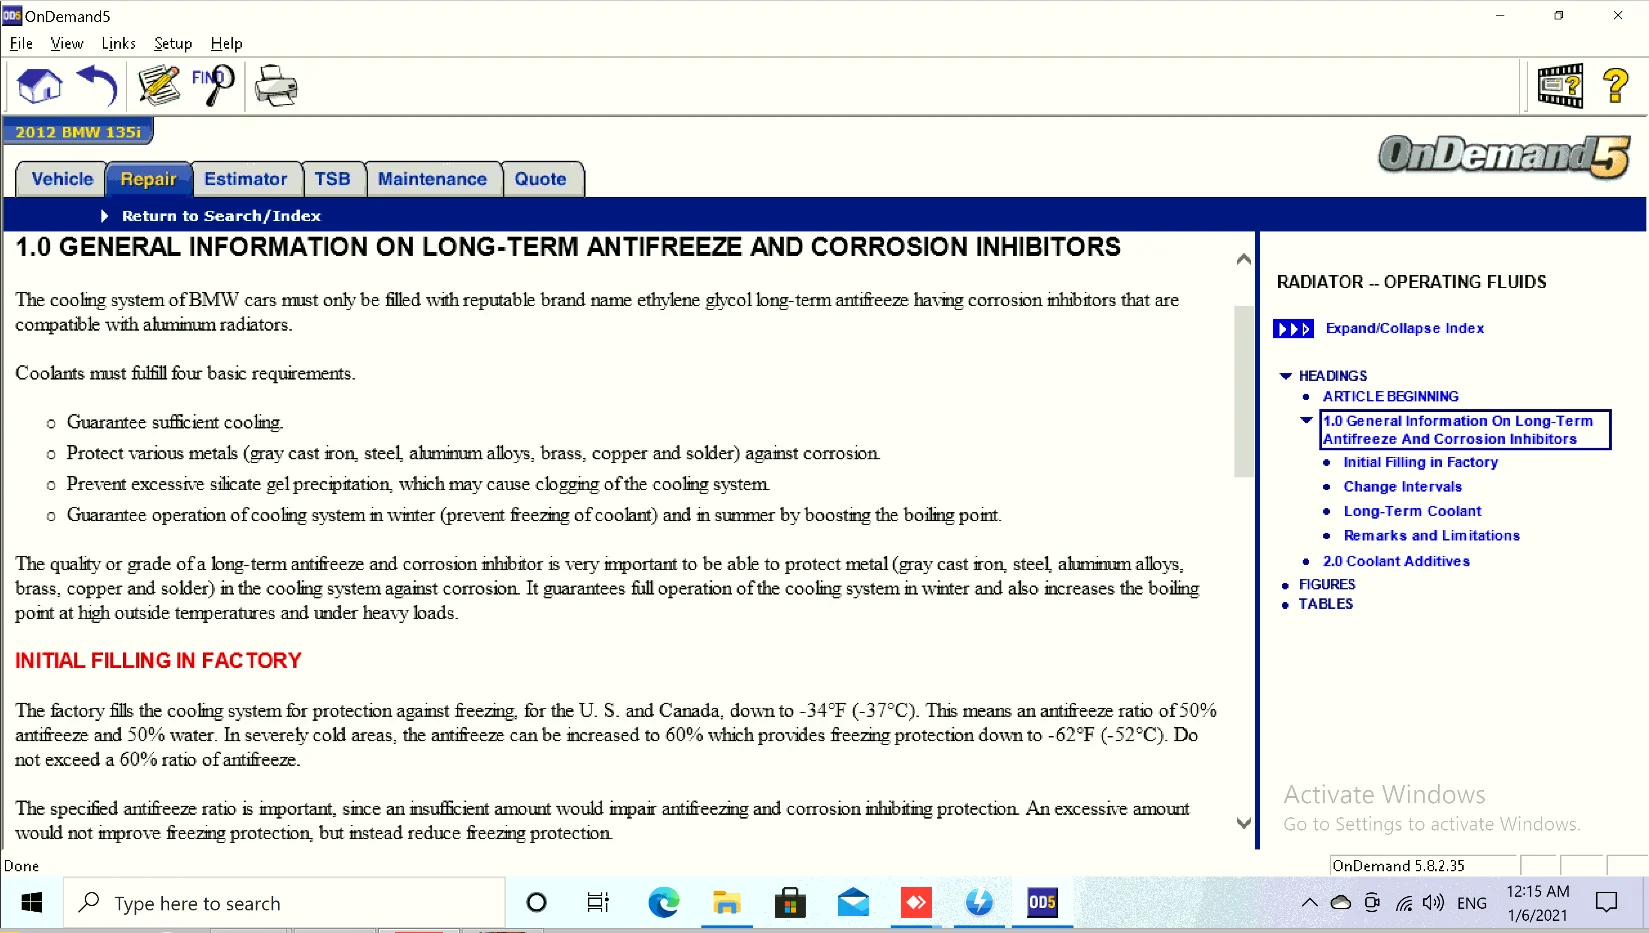Screen dimensions: 1649x933
Task: Open the red AnyDesk taskbar icon
Action: [x=916, y=903]
